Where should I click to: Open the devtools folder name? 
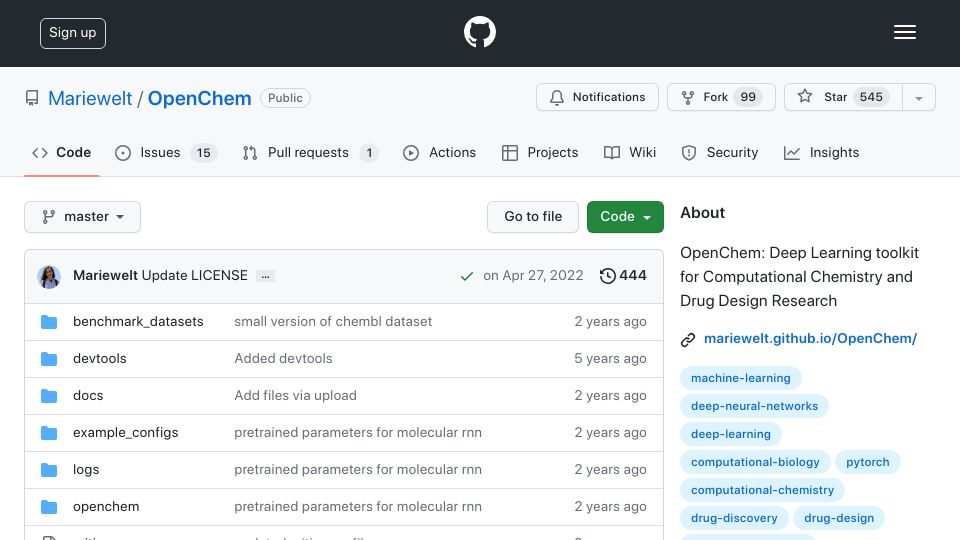point(100,359)
